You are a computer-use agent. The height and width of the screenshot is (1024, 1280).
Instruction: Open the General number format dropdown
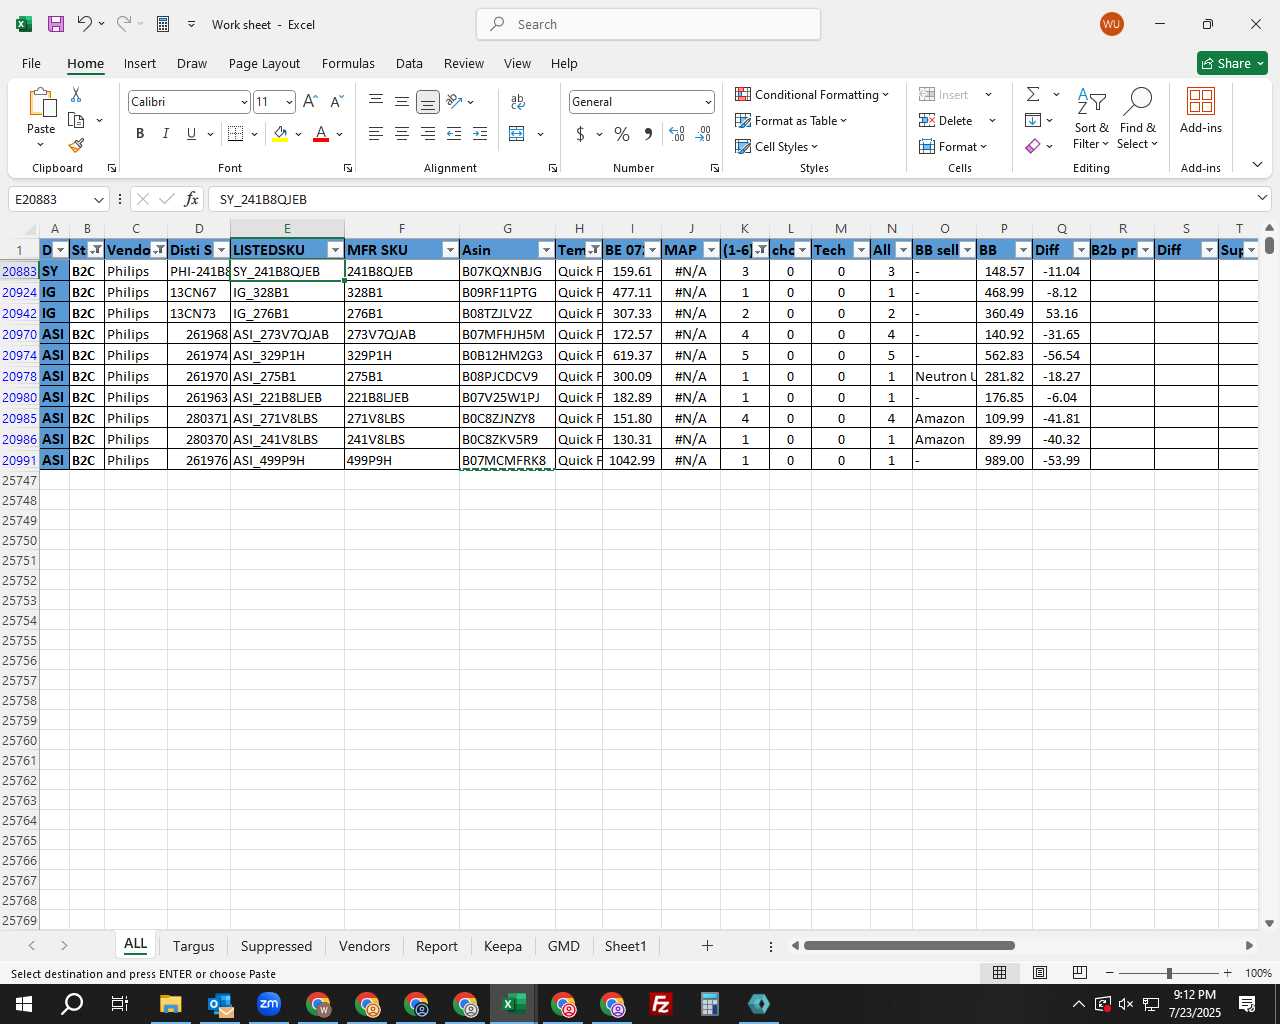coord(708,102)
